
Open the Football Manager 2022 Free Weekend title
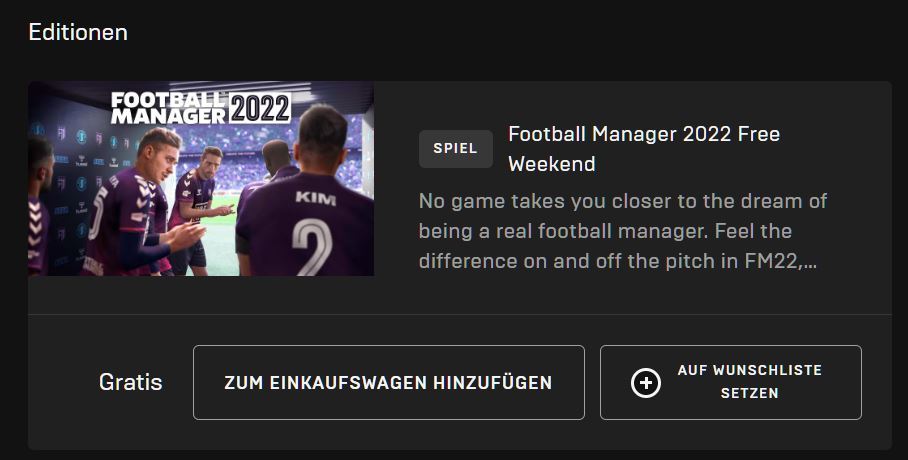click(x=644, y=149)
